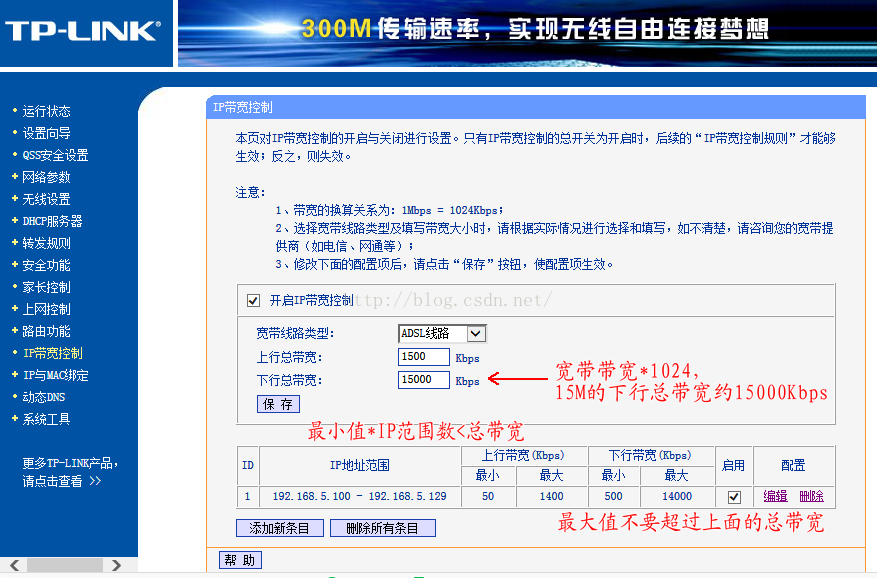This screenshot has height=578, width=877.
Task: Click 上行 最大 value 1400
Action: point(551,496)
